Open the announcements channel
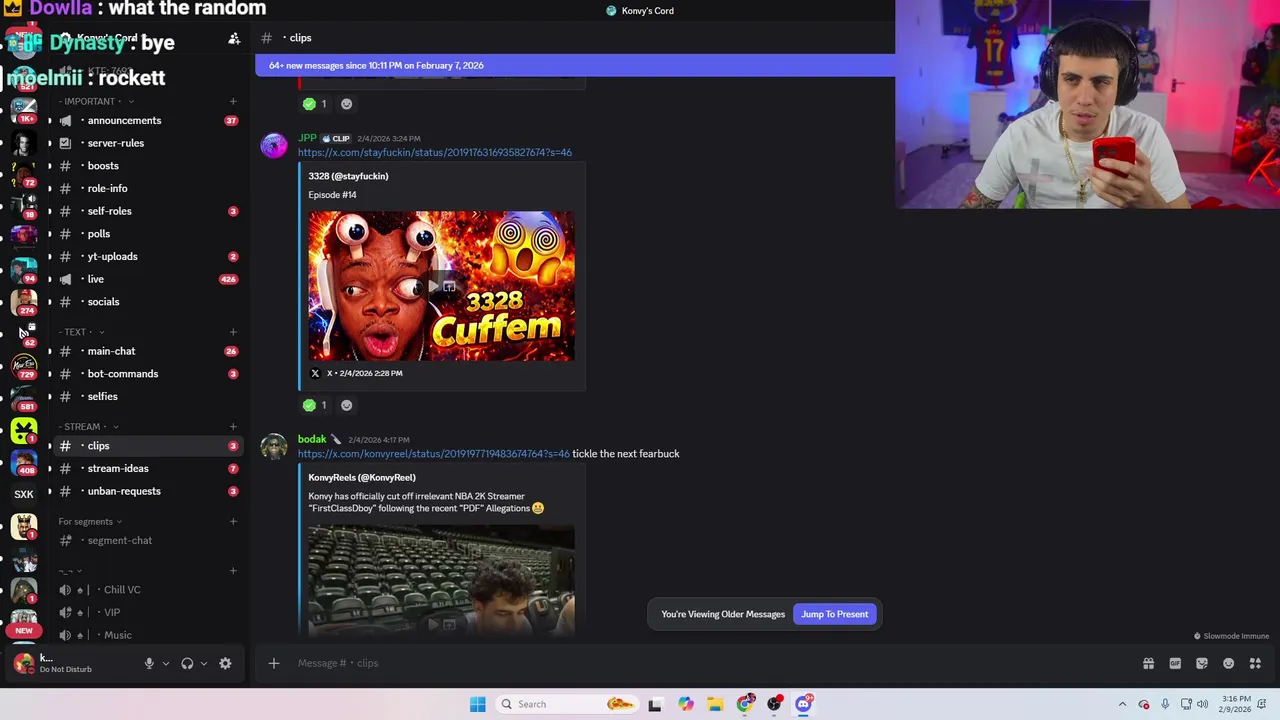The width and height of the screenshot is (1280, 720). point(147,120)
